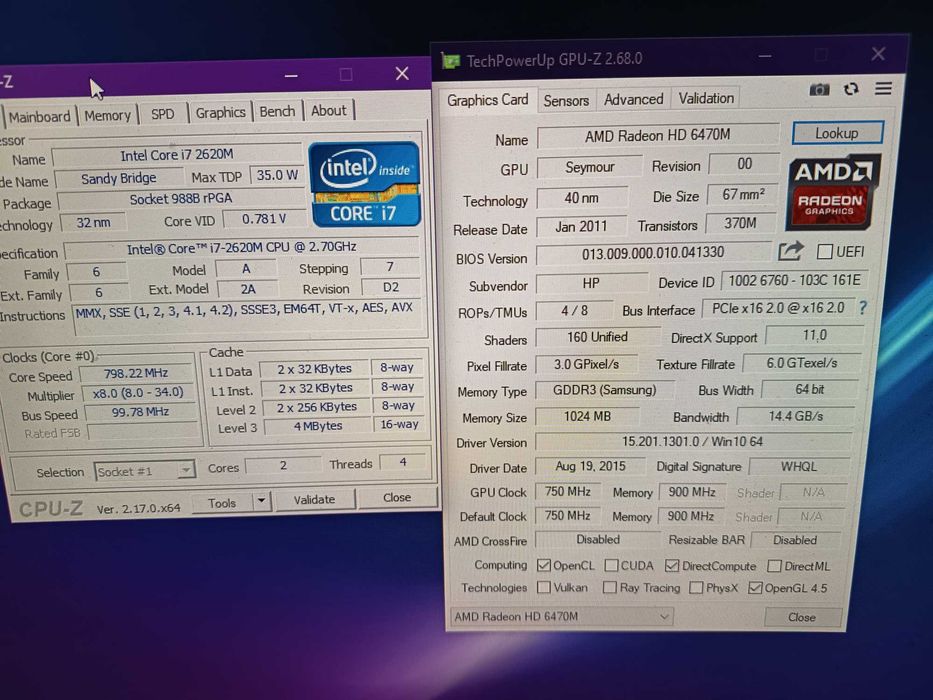Viewport: 933px width, 700px height.
Task: Expand the CPU-Z Tools dropdown arrow
Action: pyautogui.click(x=261, y=501)
